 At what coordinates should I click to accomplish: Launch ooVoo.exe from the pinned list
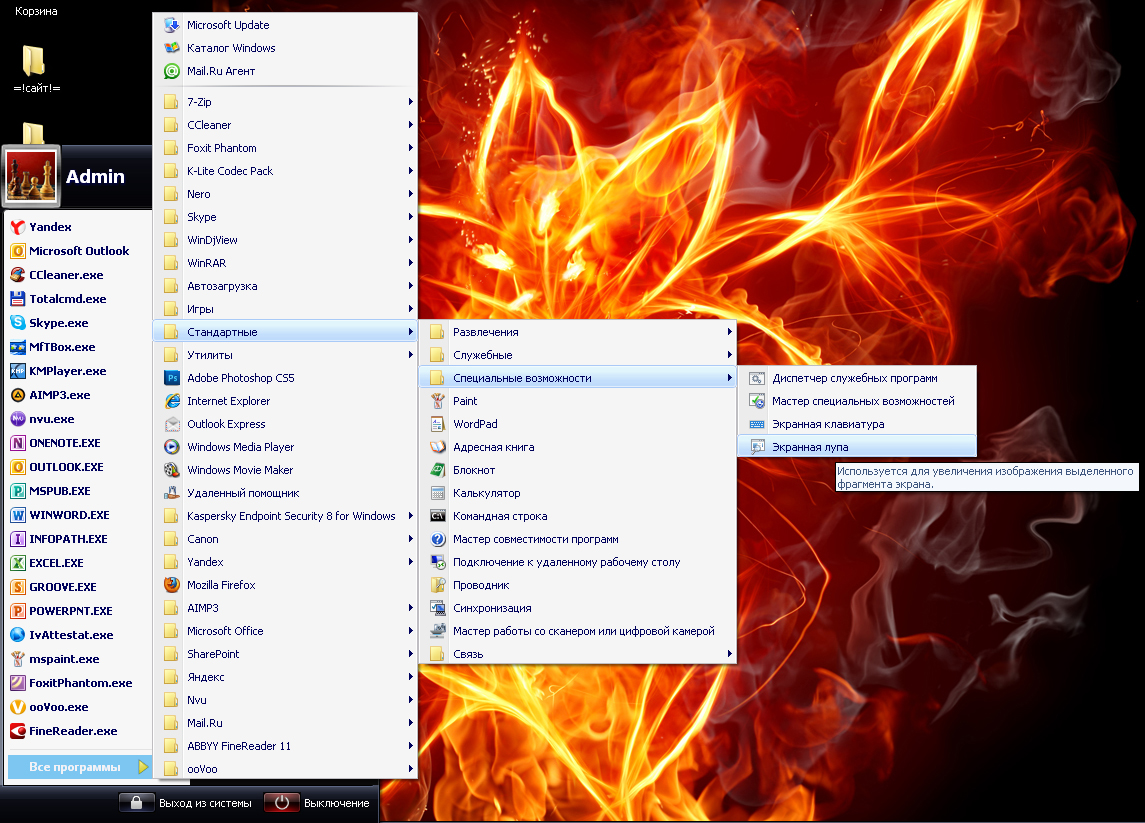pyautogui.click(x=78, y=707)
